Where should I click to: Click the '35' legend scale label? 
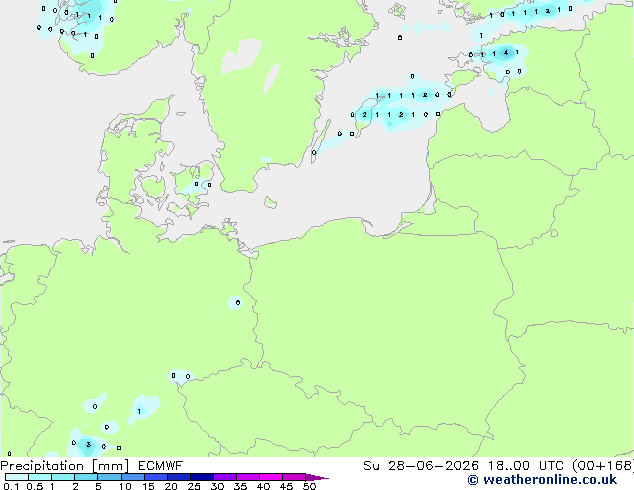pos(240,486)
